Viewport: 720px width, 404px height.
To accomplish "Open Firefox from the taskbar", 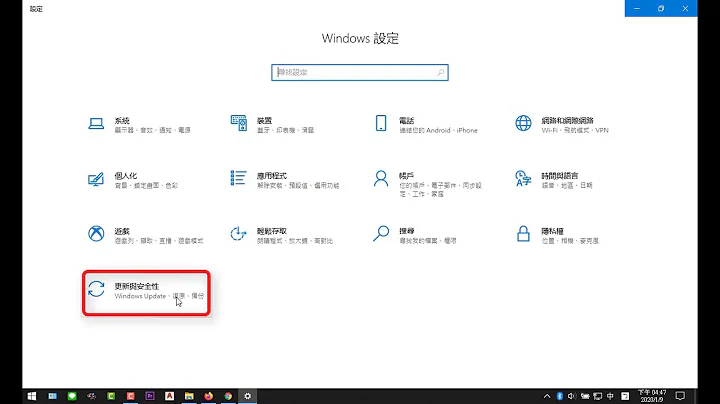I will (x=208, y=396).
